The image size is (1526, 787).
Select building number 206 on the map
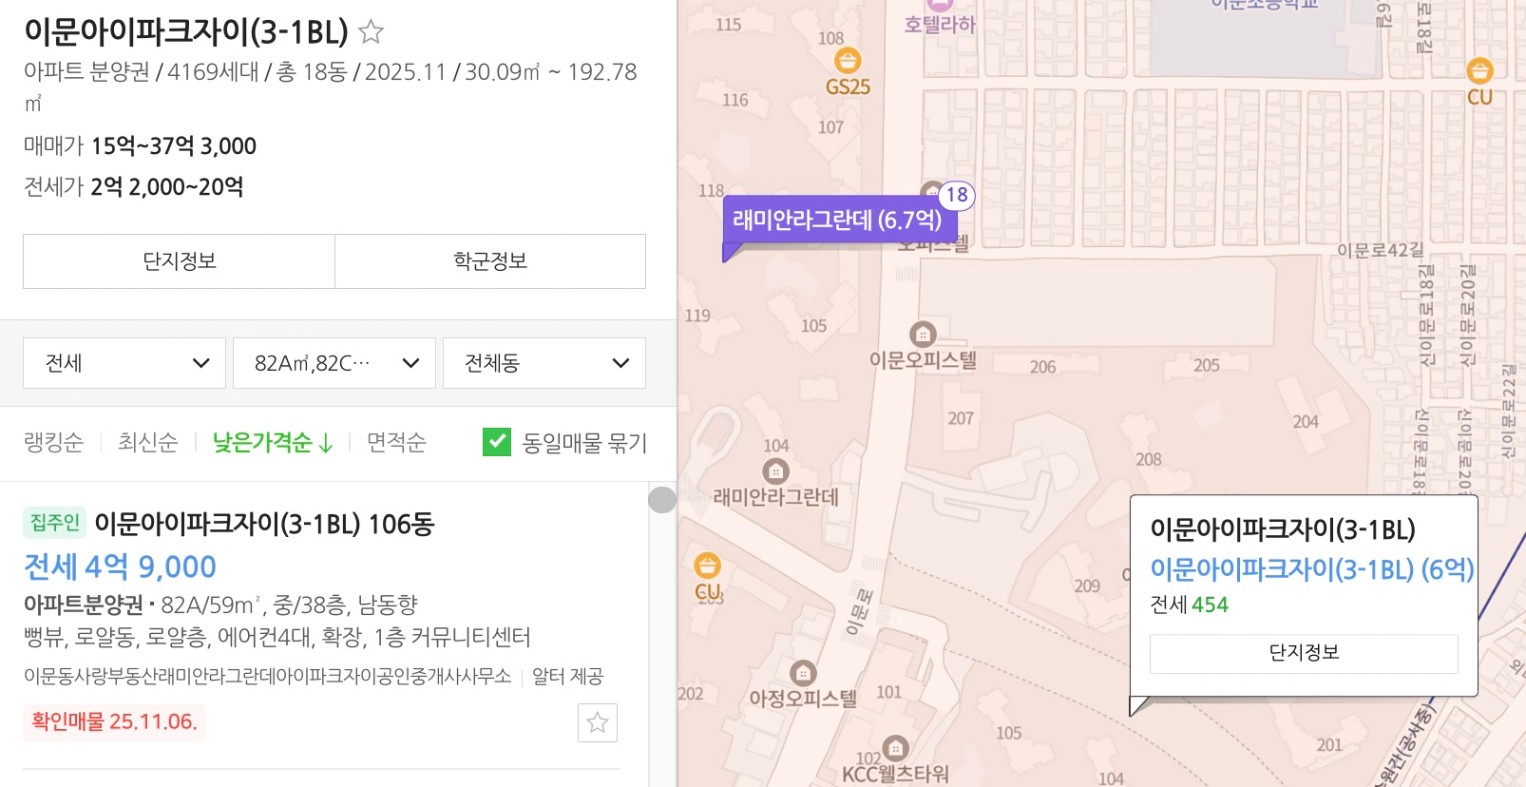1043,367
